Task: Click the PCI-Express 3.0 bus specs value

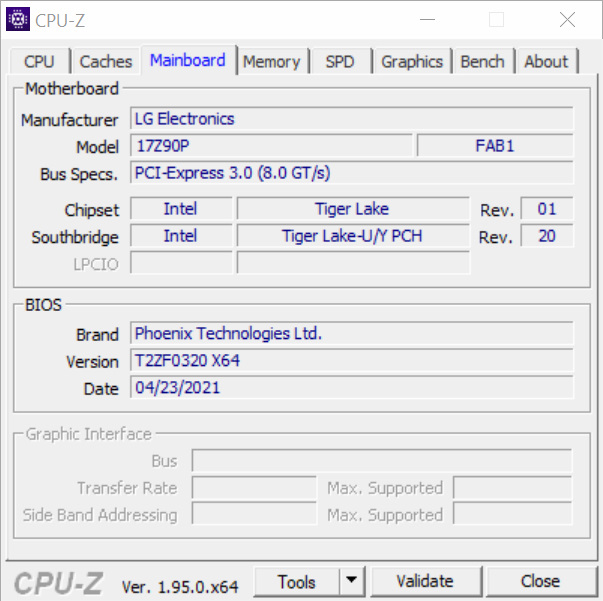Action: (351, 173)
